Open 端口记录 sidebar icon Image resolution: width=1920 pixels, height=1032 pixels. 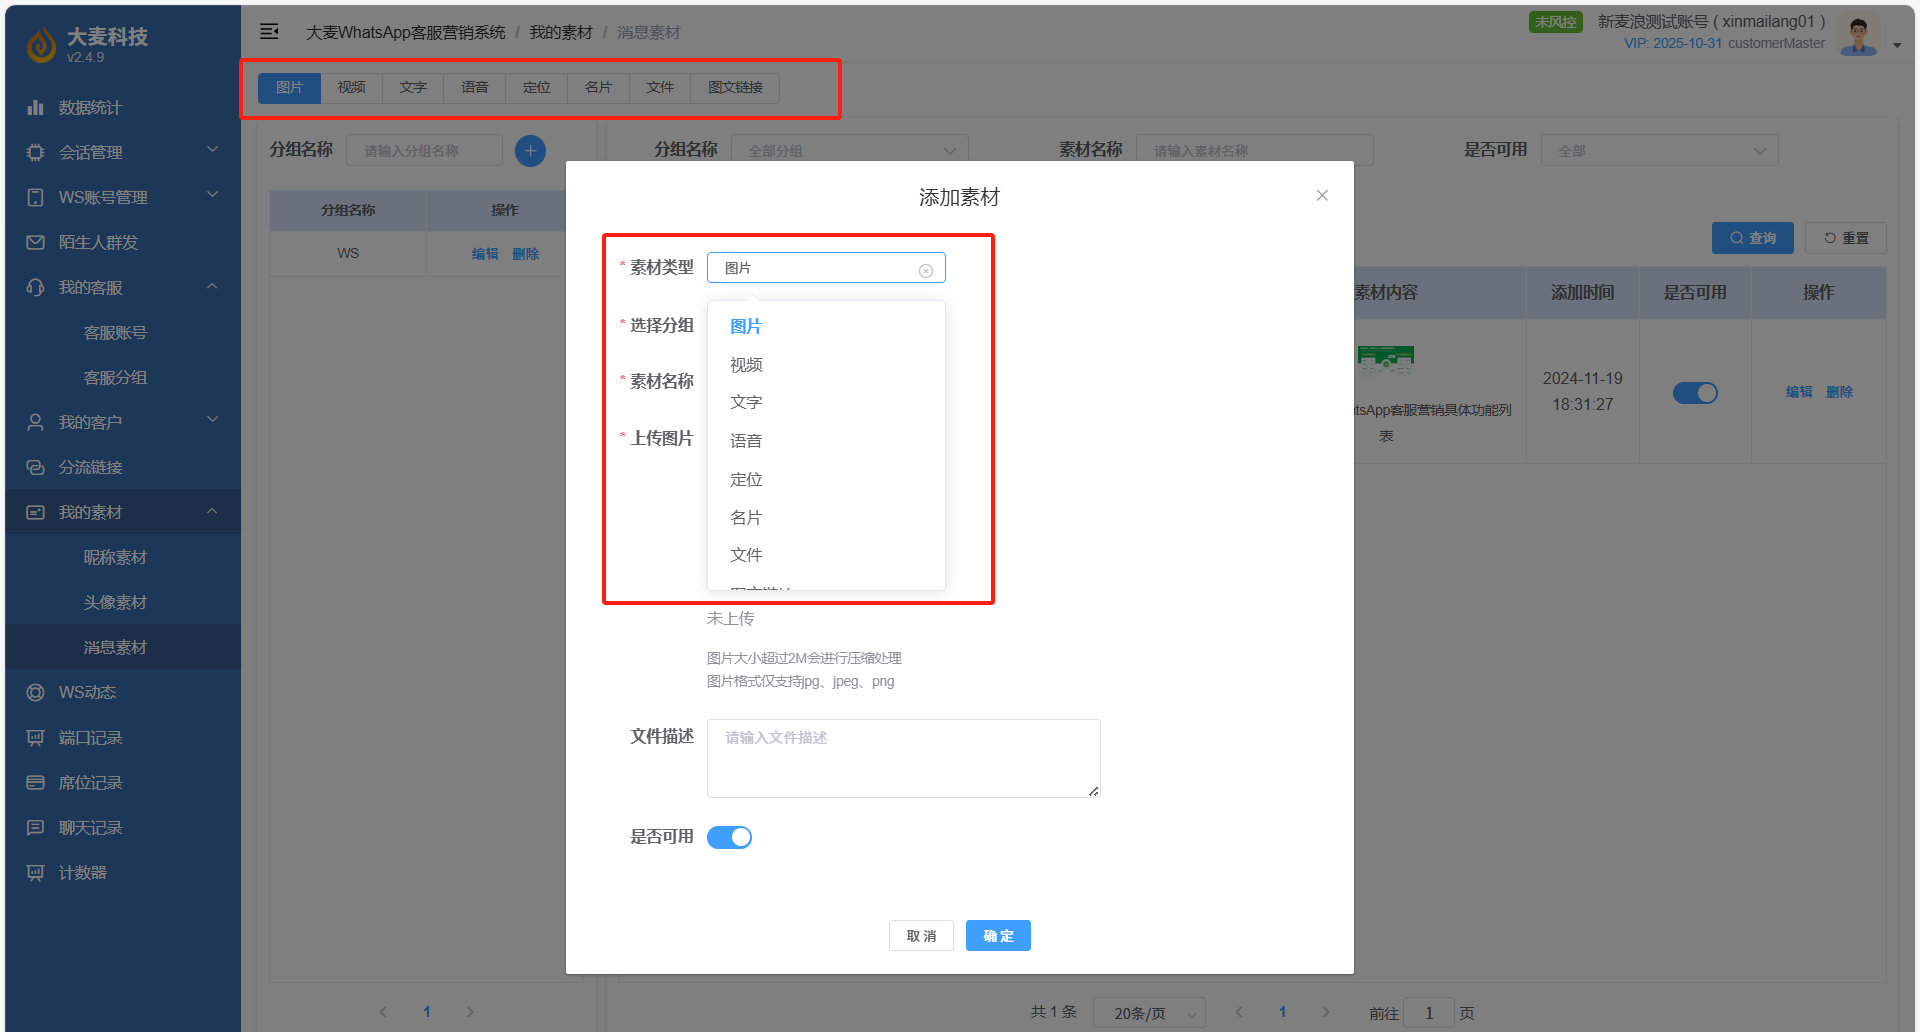(x=36, y=737)
